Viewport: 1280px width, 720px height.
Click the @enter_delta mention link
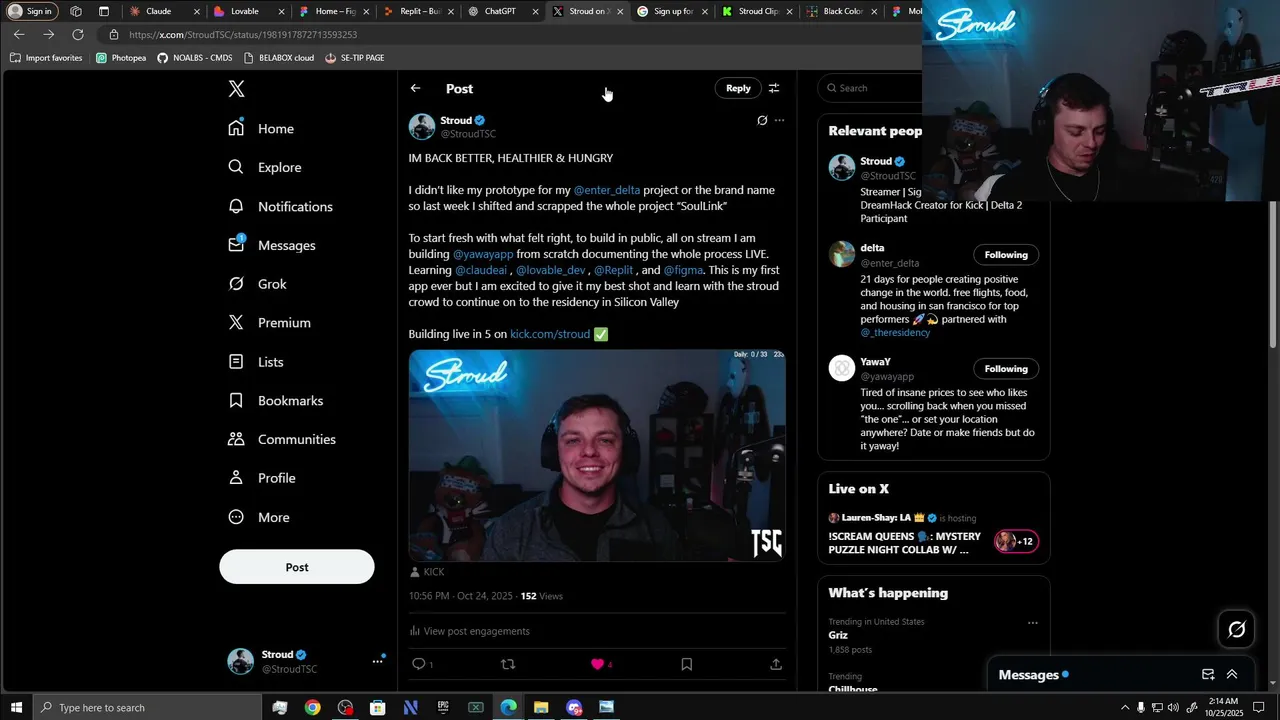(x=607, y=190)
